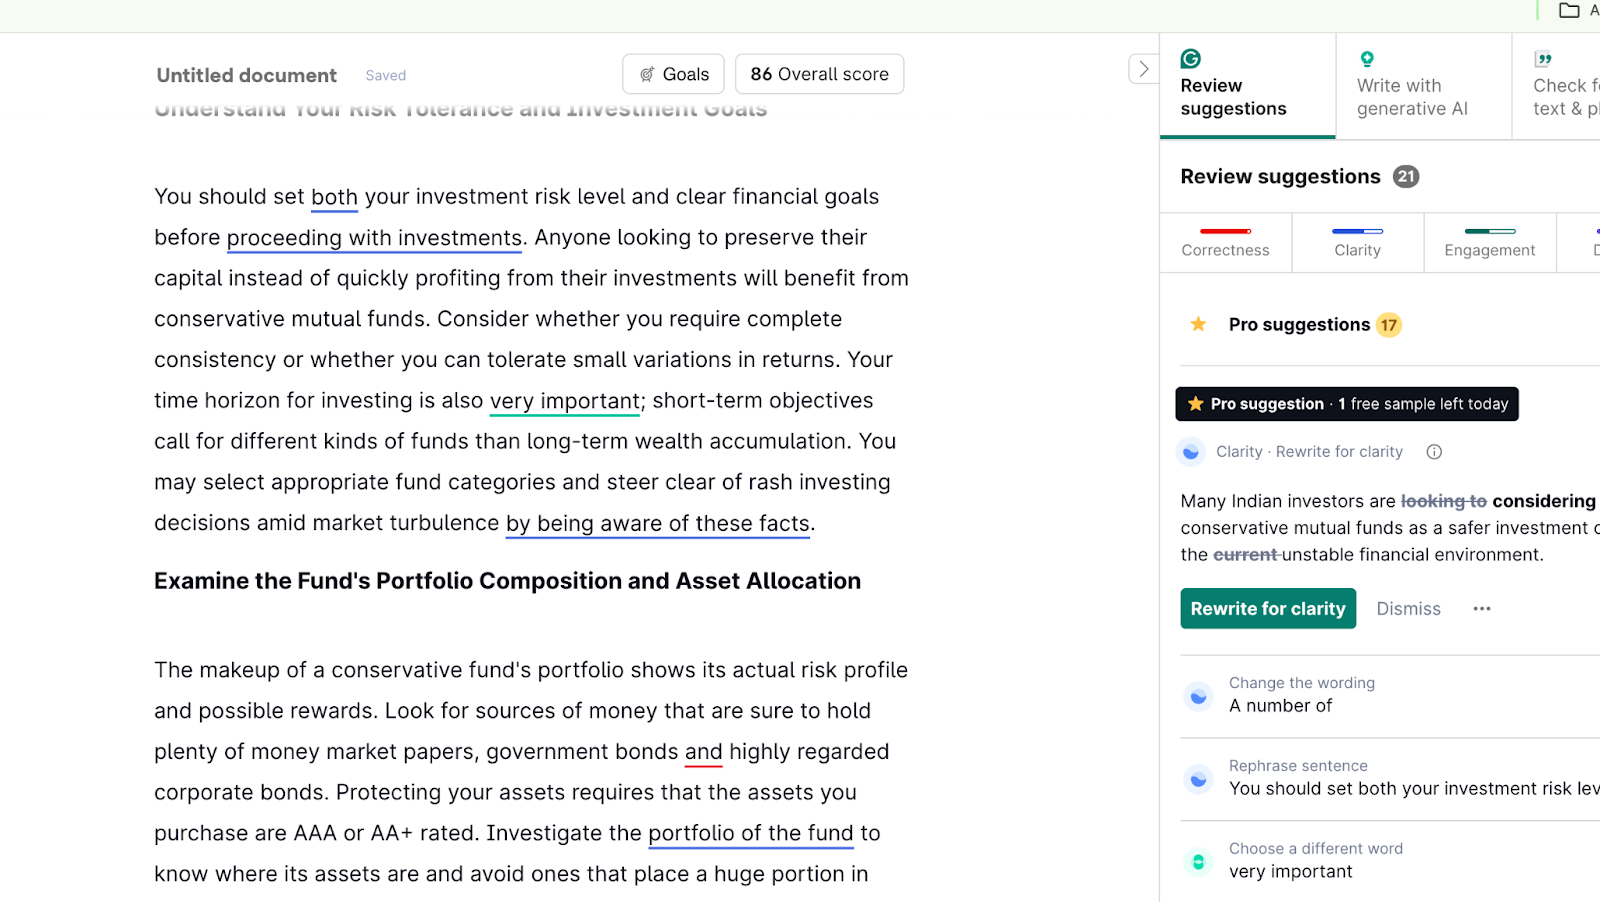
Task: Click the info icon beside Rewrite for clarity
Action: 1434,452
